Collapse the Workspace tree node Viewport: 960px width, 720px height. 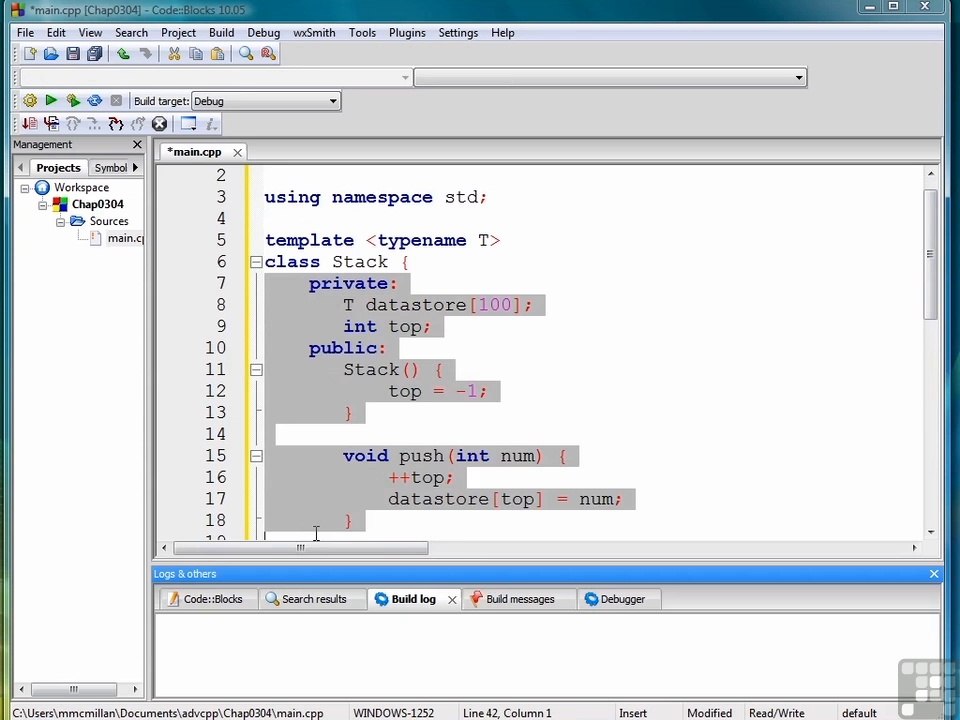pos(24,189)
